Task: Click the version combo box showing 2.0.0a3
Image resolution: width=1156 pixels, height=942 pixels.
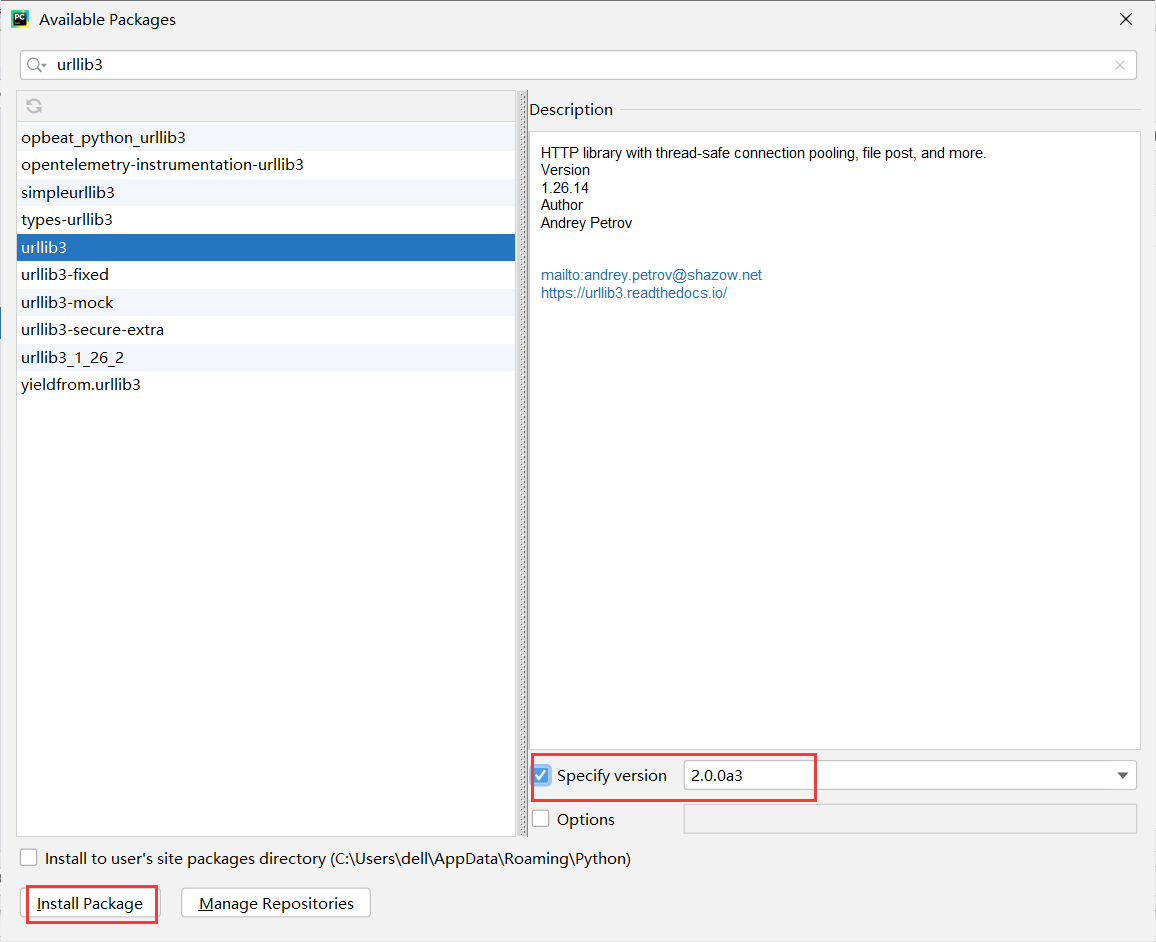Action: [x=890, y=775]
